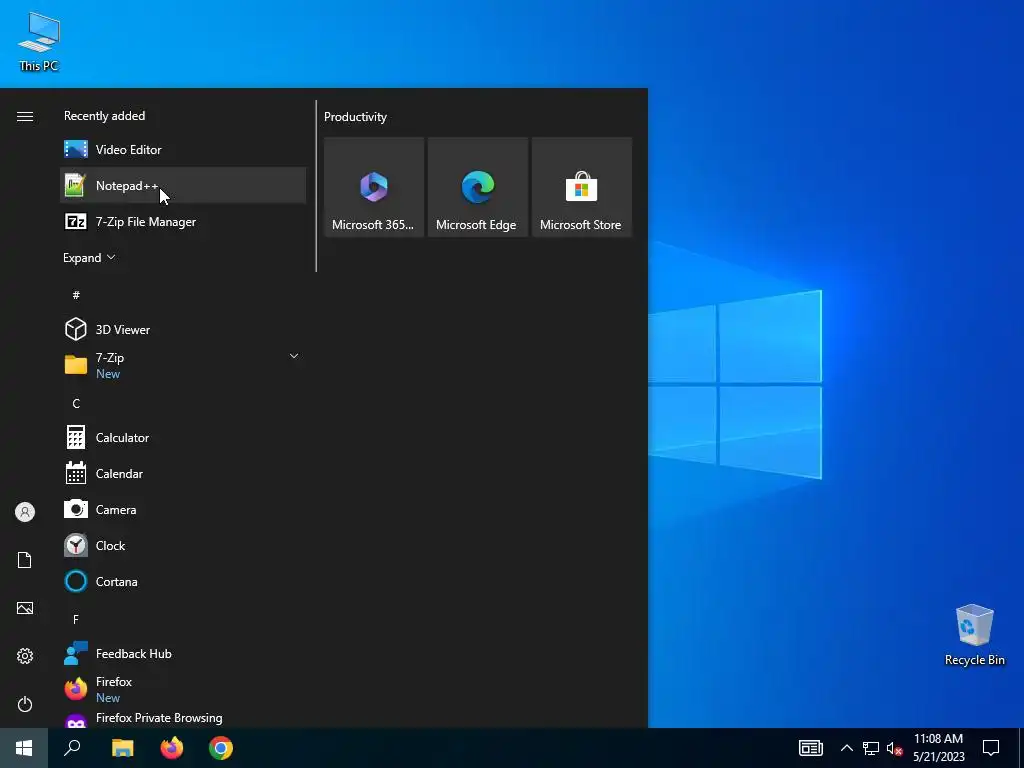The width and height of the screenshot is (1024, 768).
Task: Jump to the # letter index
Action: point(76,295)
